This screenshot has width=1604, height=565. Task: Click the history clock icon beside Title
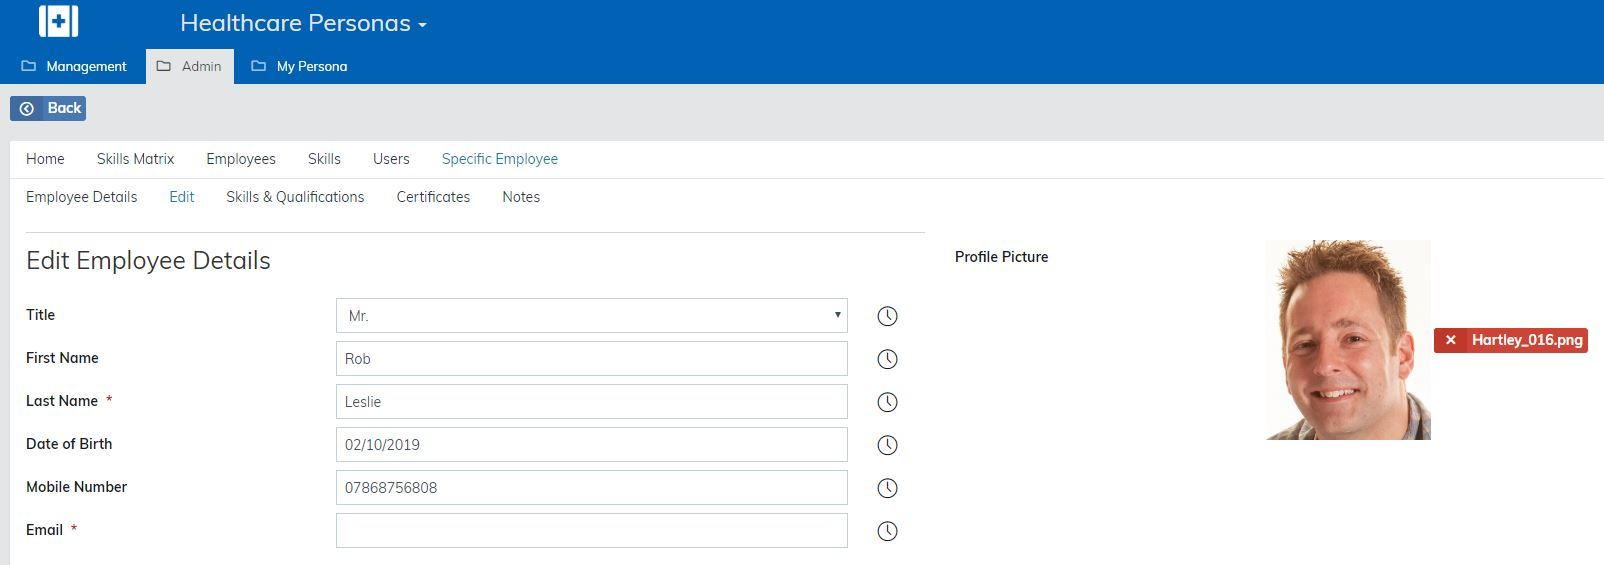point(887,316)
